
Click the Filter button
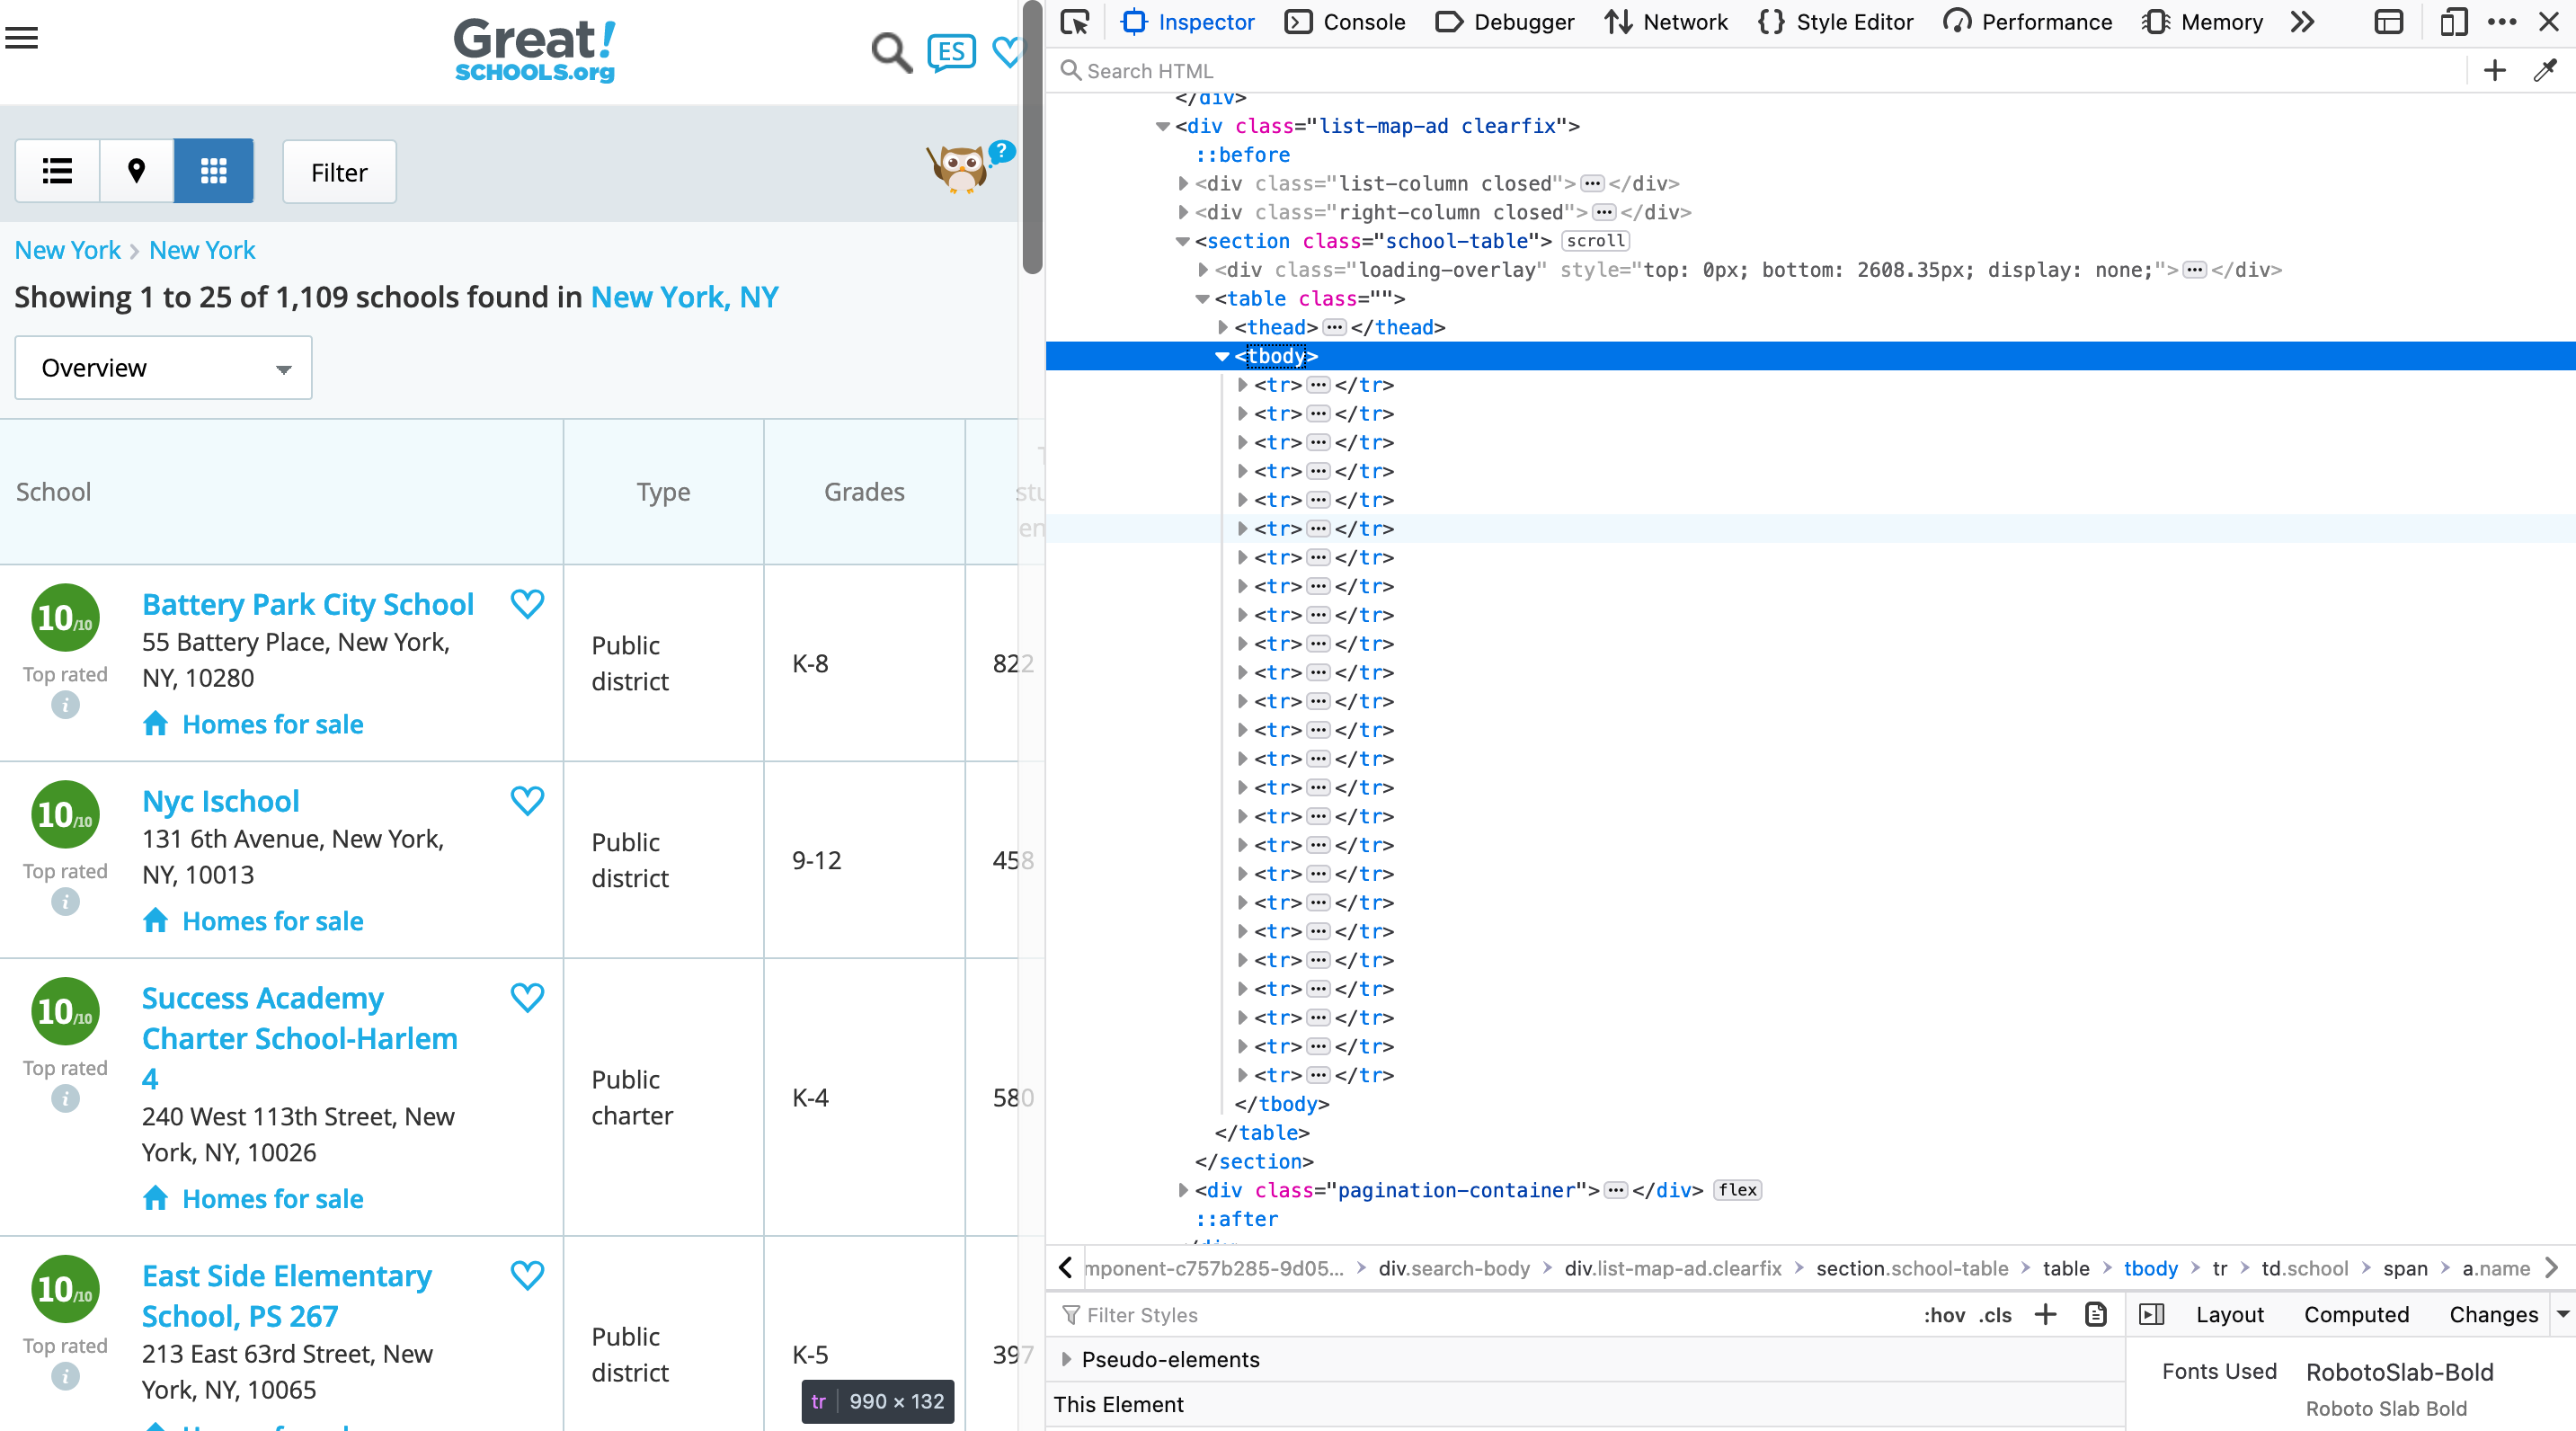click(339, 172)
